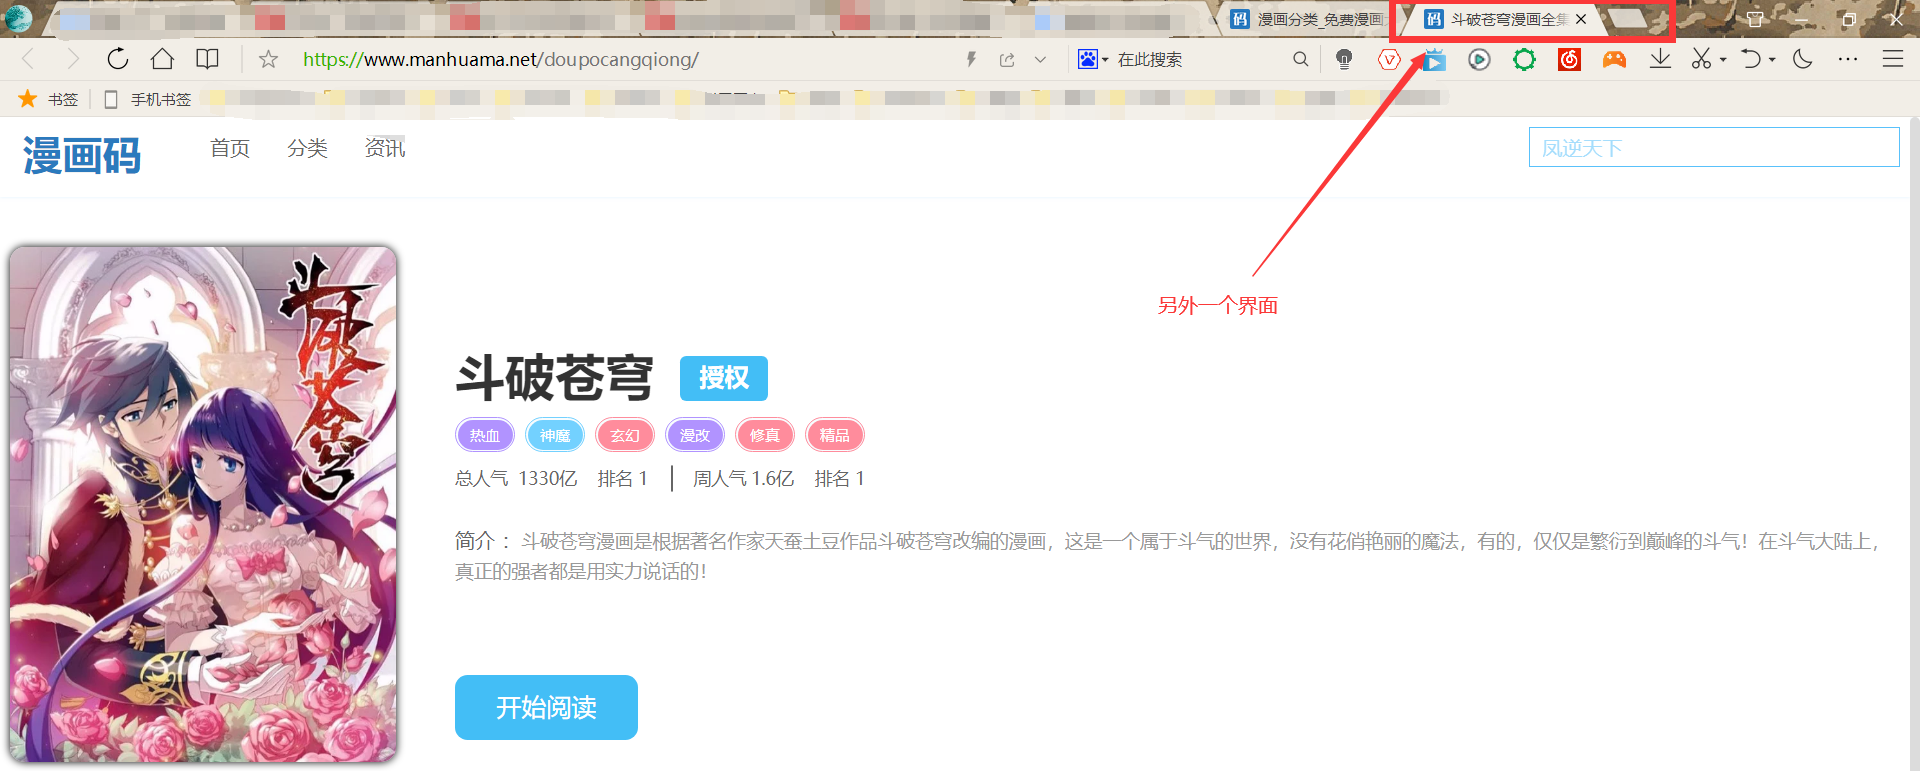Image resolution: width=1920 pixels, height=771 pixels.
Task: Click the search magnifier icon
Action: [x=1300, y=59]
